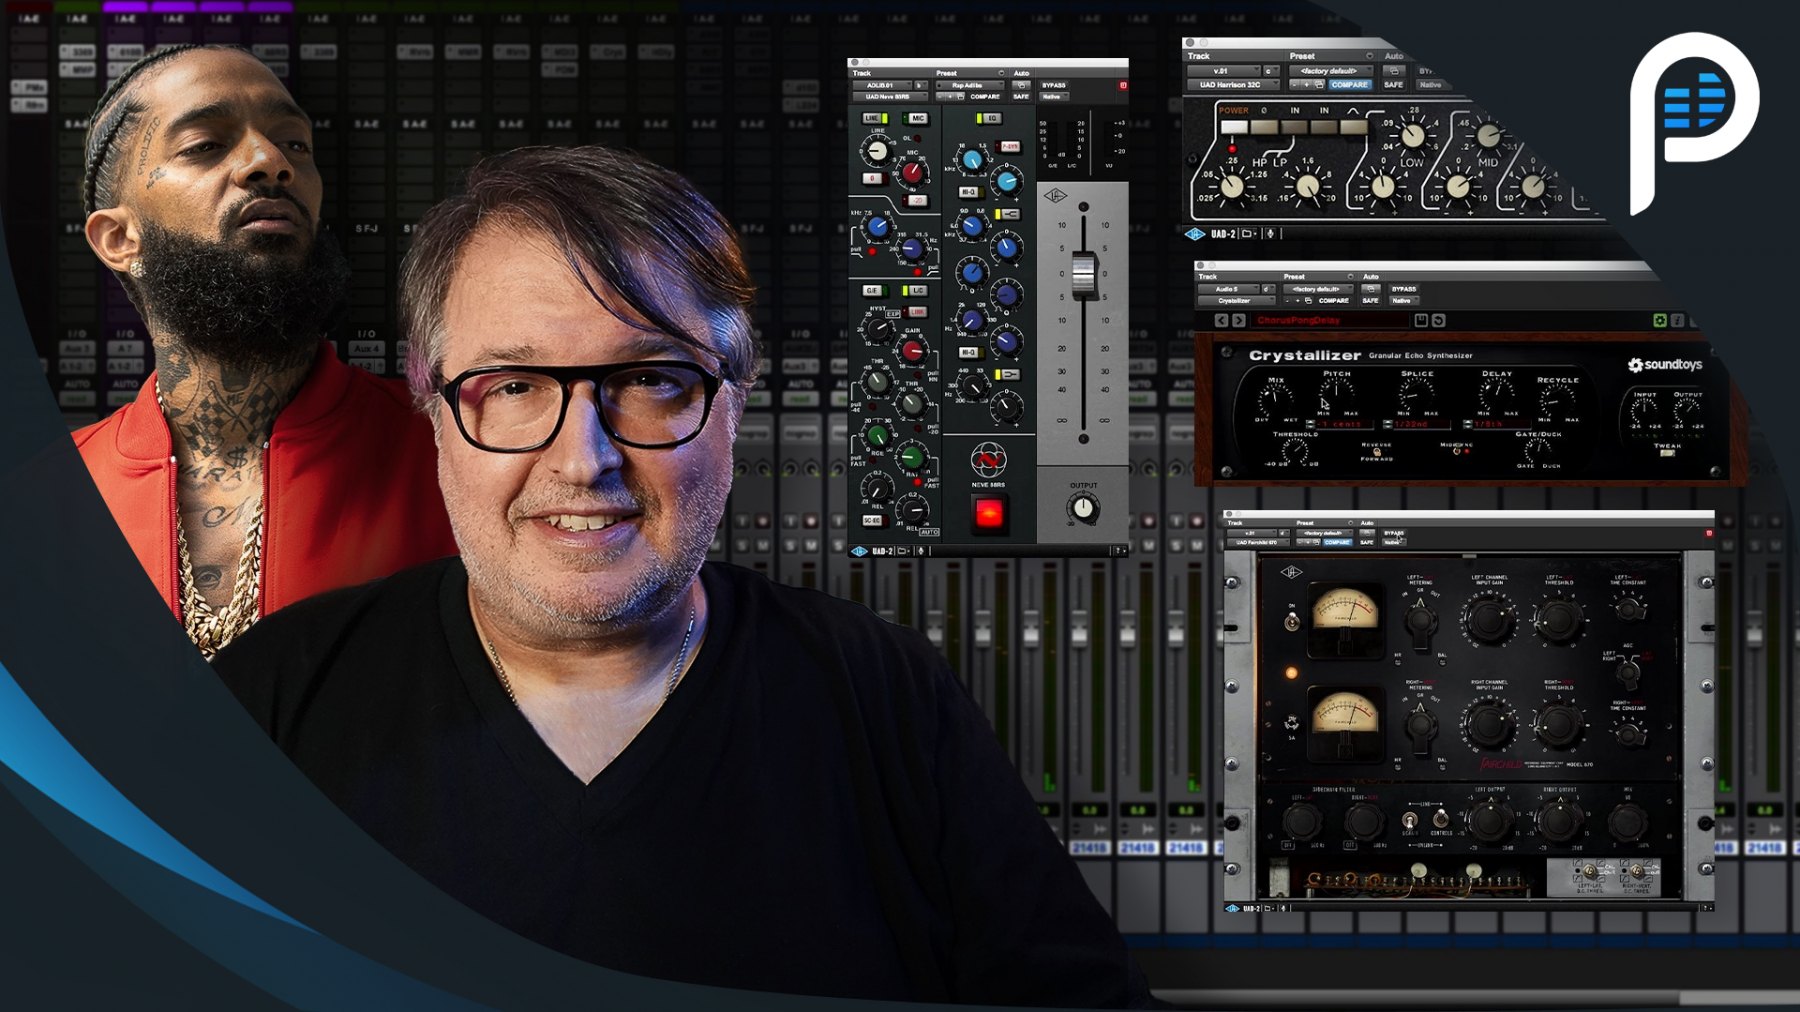
Task: Click the LINE gain knob on Neve 88RS
Action: coord(878,151)
